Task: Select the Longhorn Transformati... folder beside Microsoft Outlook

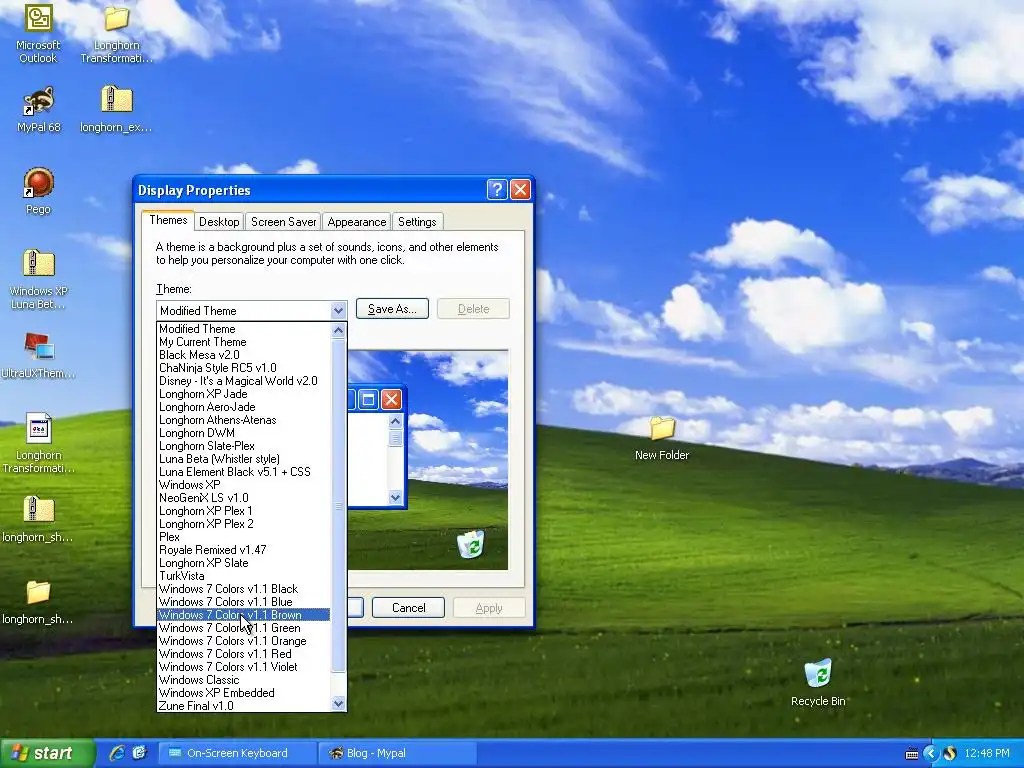Action: click(x=116, y=33)
